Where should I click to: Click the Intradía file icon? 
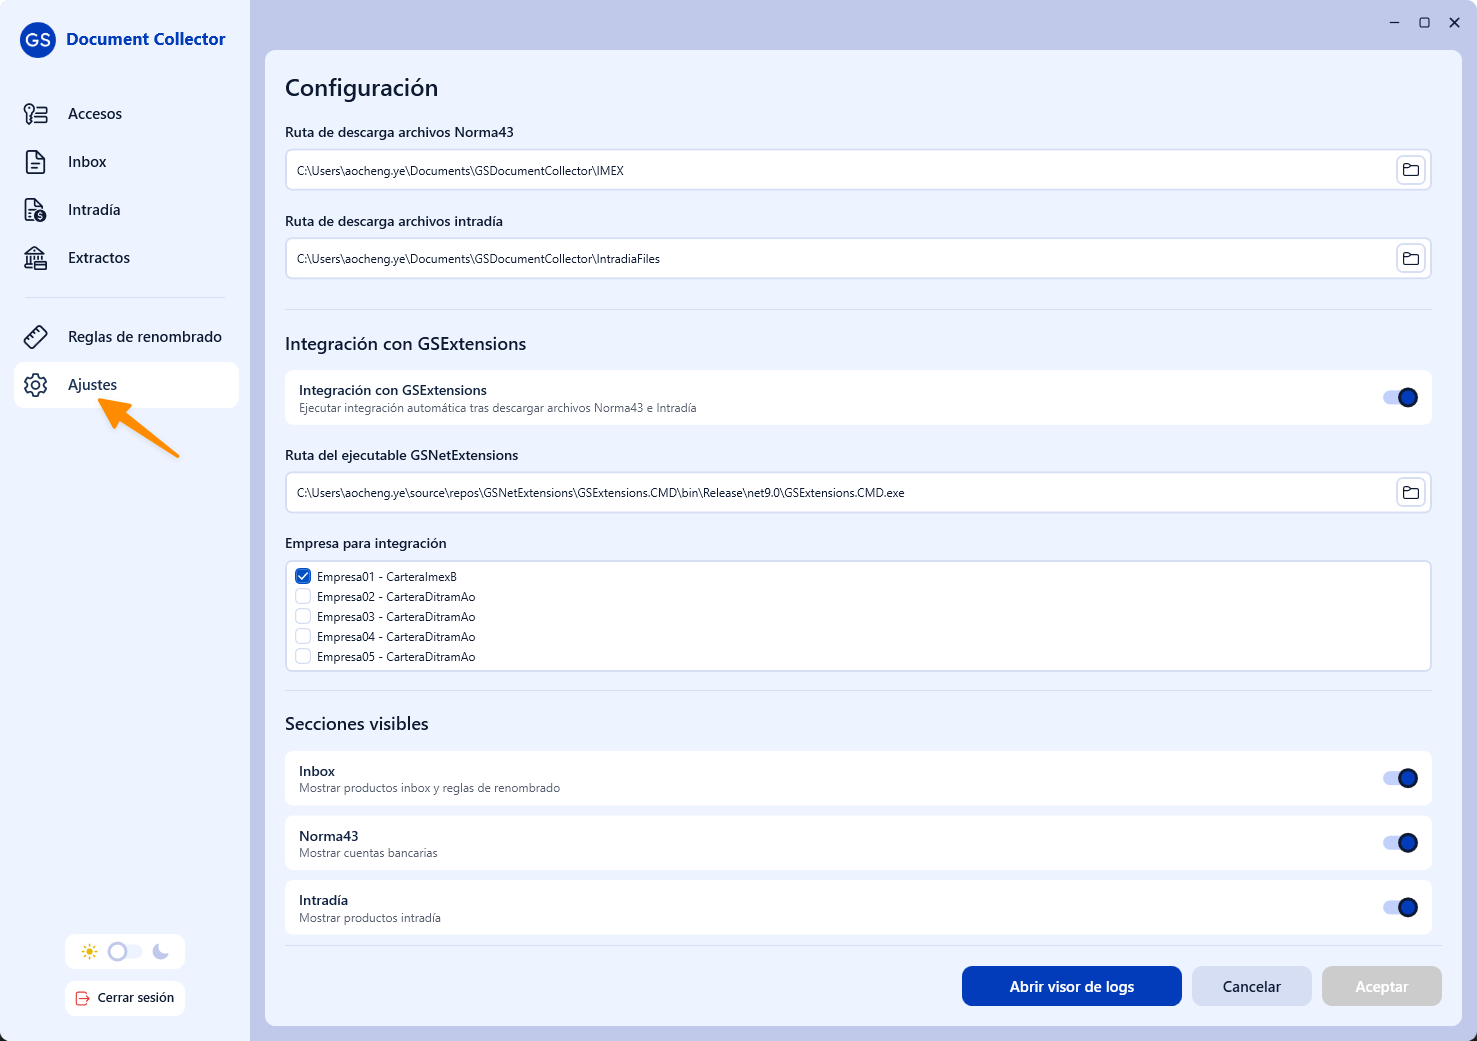(36, 210)
